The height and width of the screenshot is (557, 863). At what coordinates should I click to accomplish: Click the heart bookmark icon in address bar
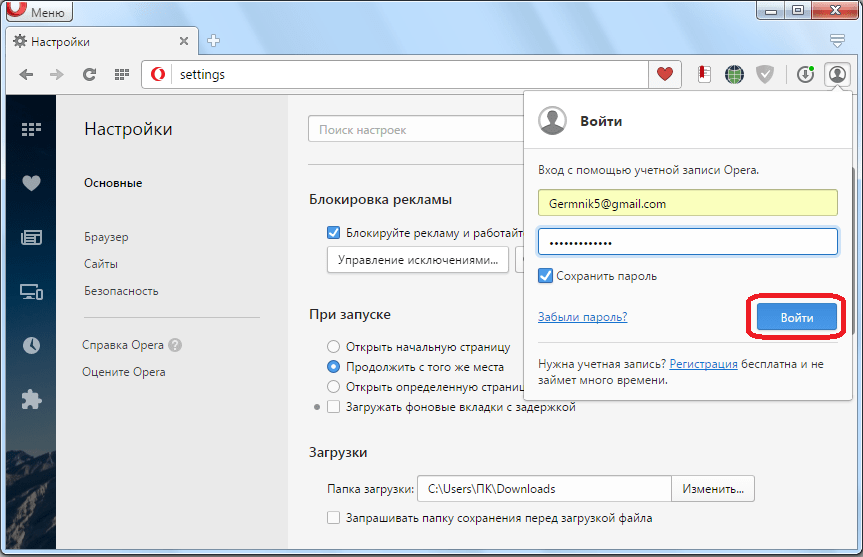click(665, 74)
